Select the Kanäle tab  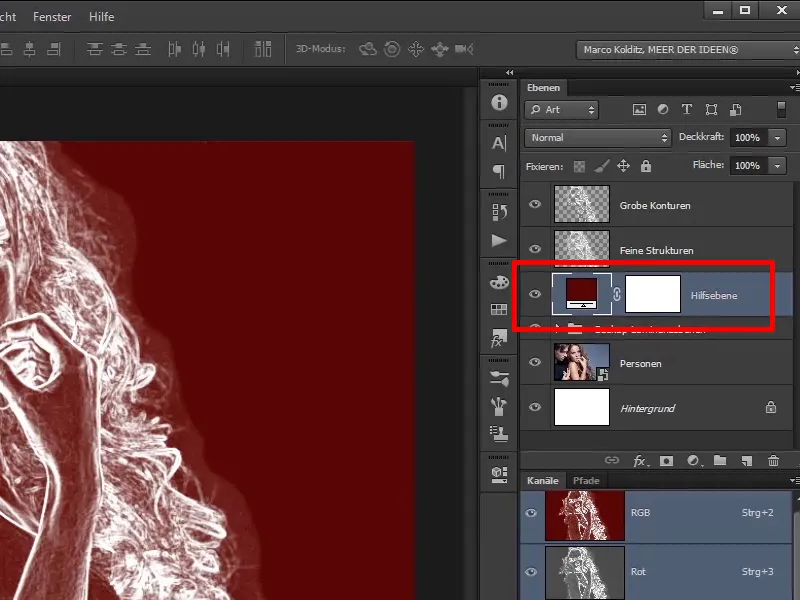[542, 481]
